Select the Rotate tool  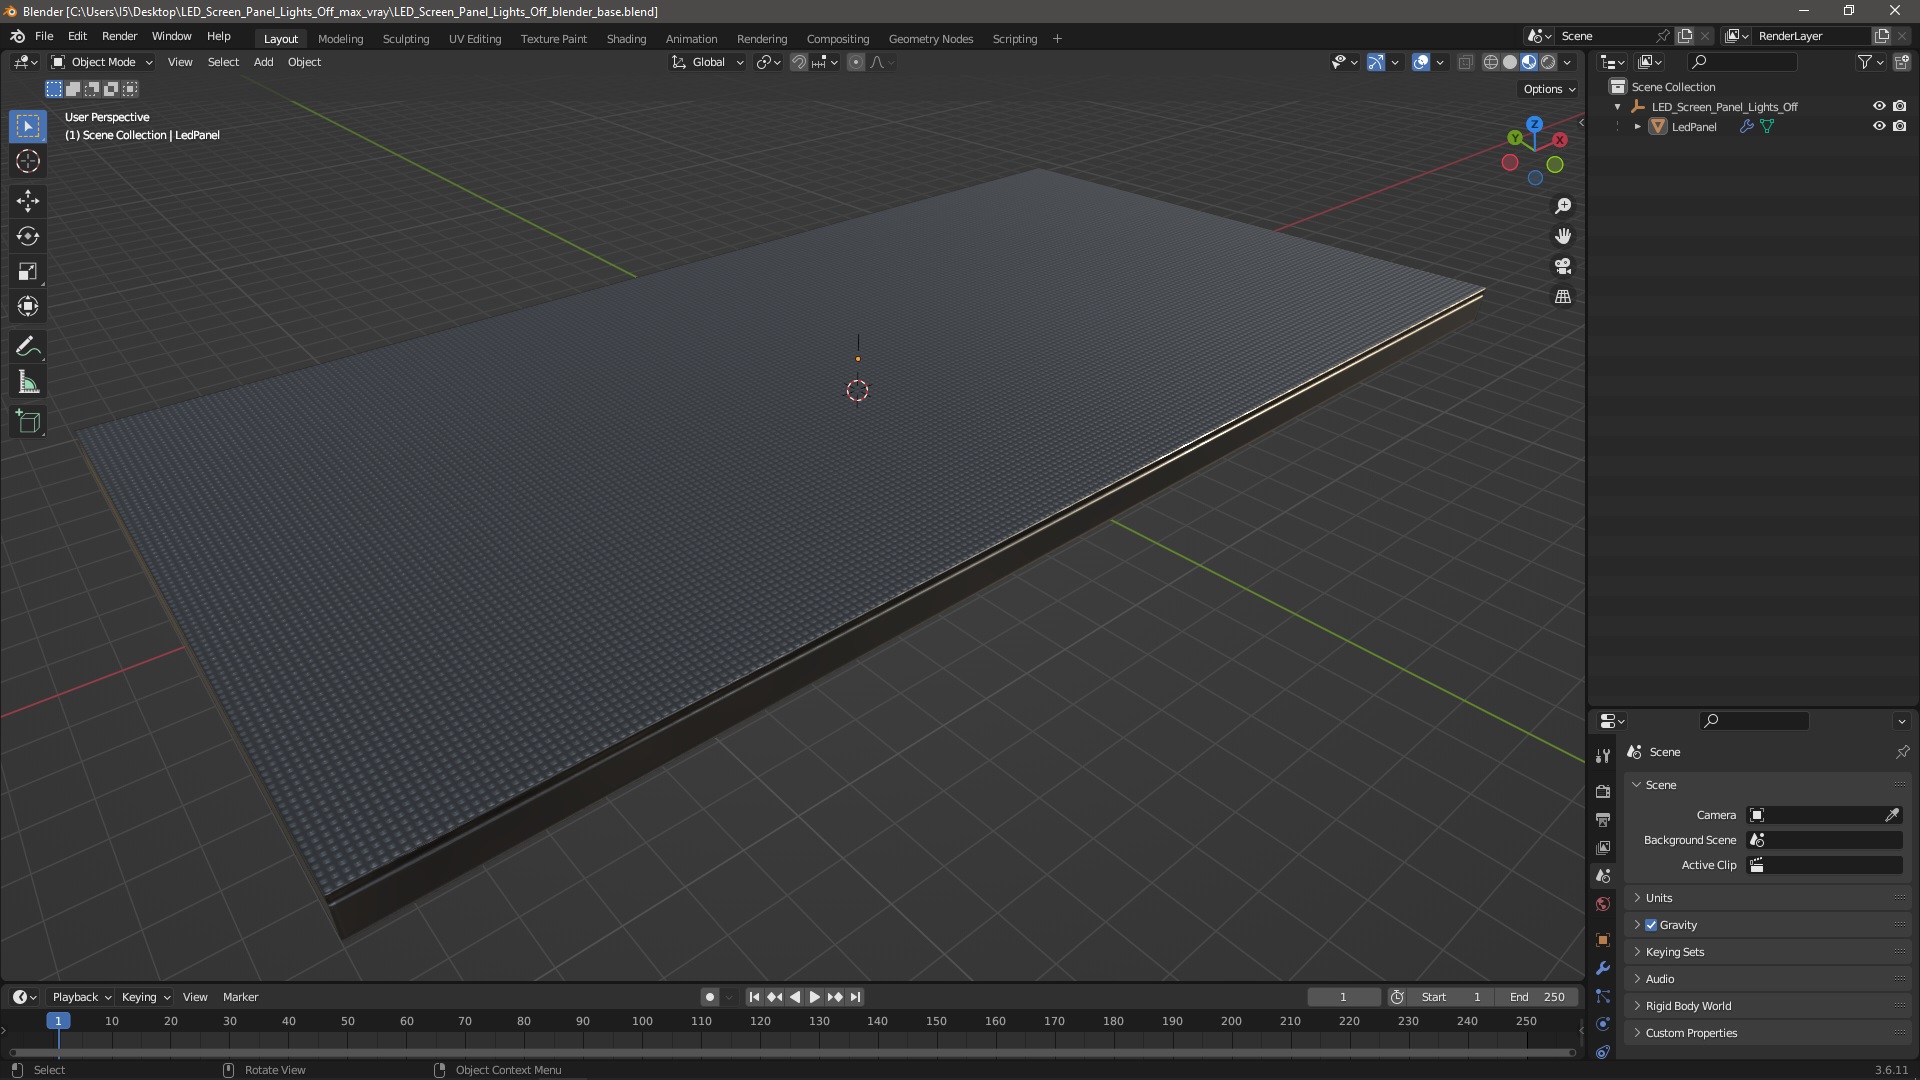coord(28,236)
